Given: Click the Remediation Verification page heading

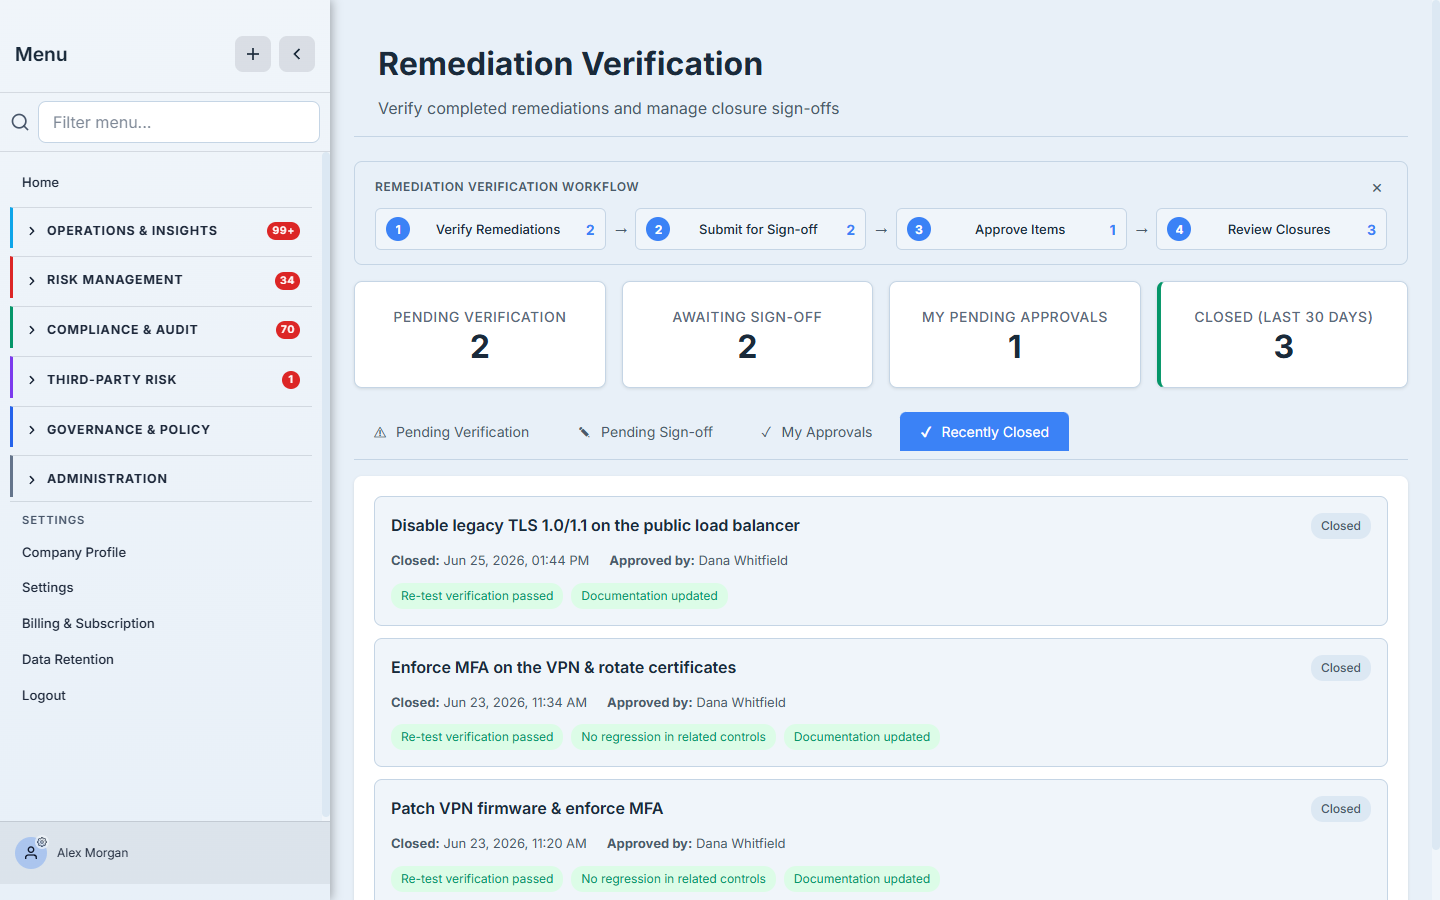Looking at the screenshot, I should pos(570,64).
